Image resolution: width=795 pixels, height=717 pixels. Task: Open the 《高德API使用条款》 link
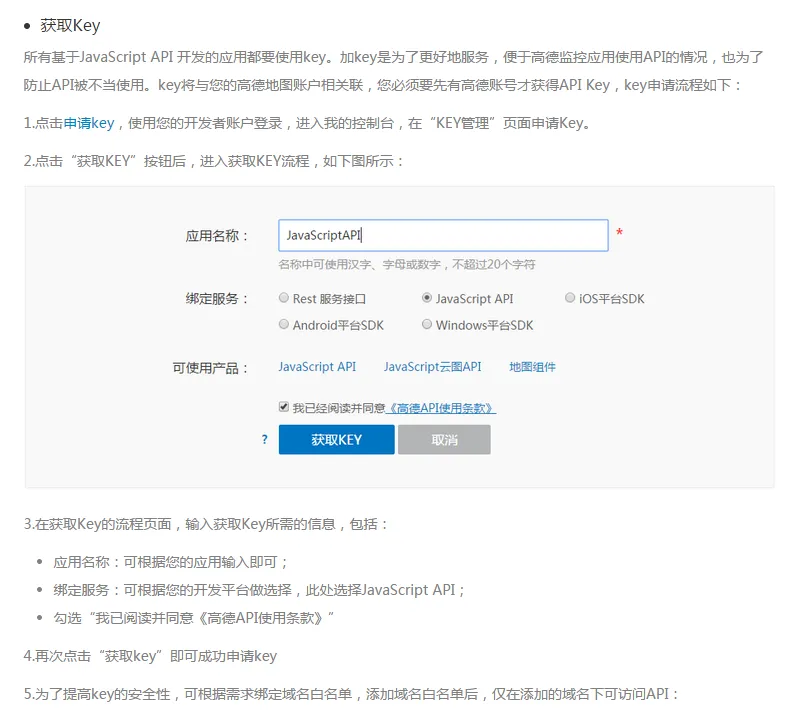point(441,408)
